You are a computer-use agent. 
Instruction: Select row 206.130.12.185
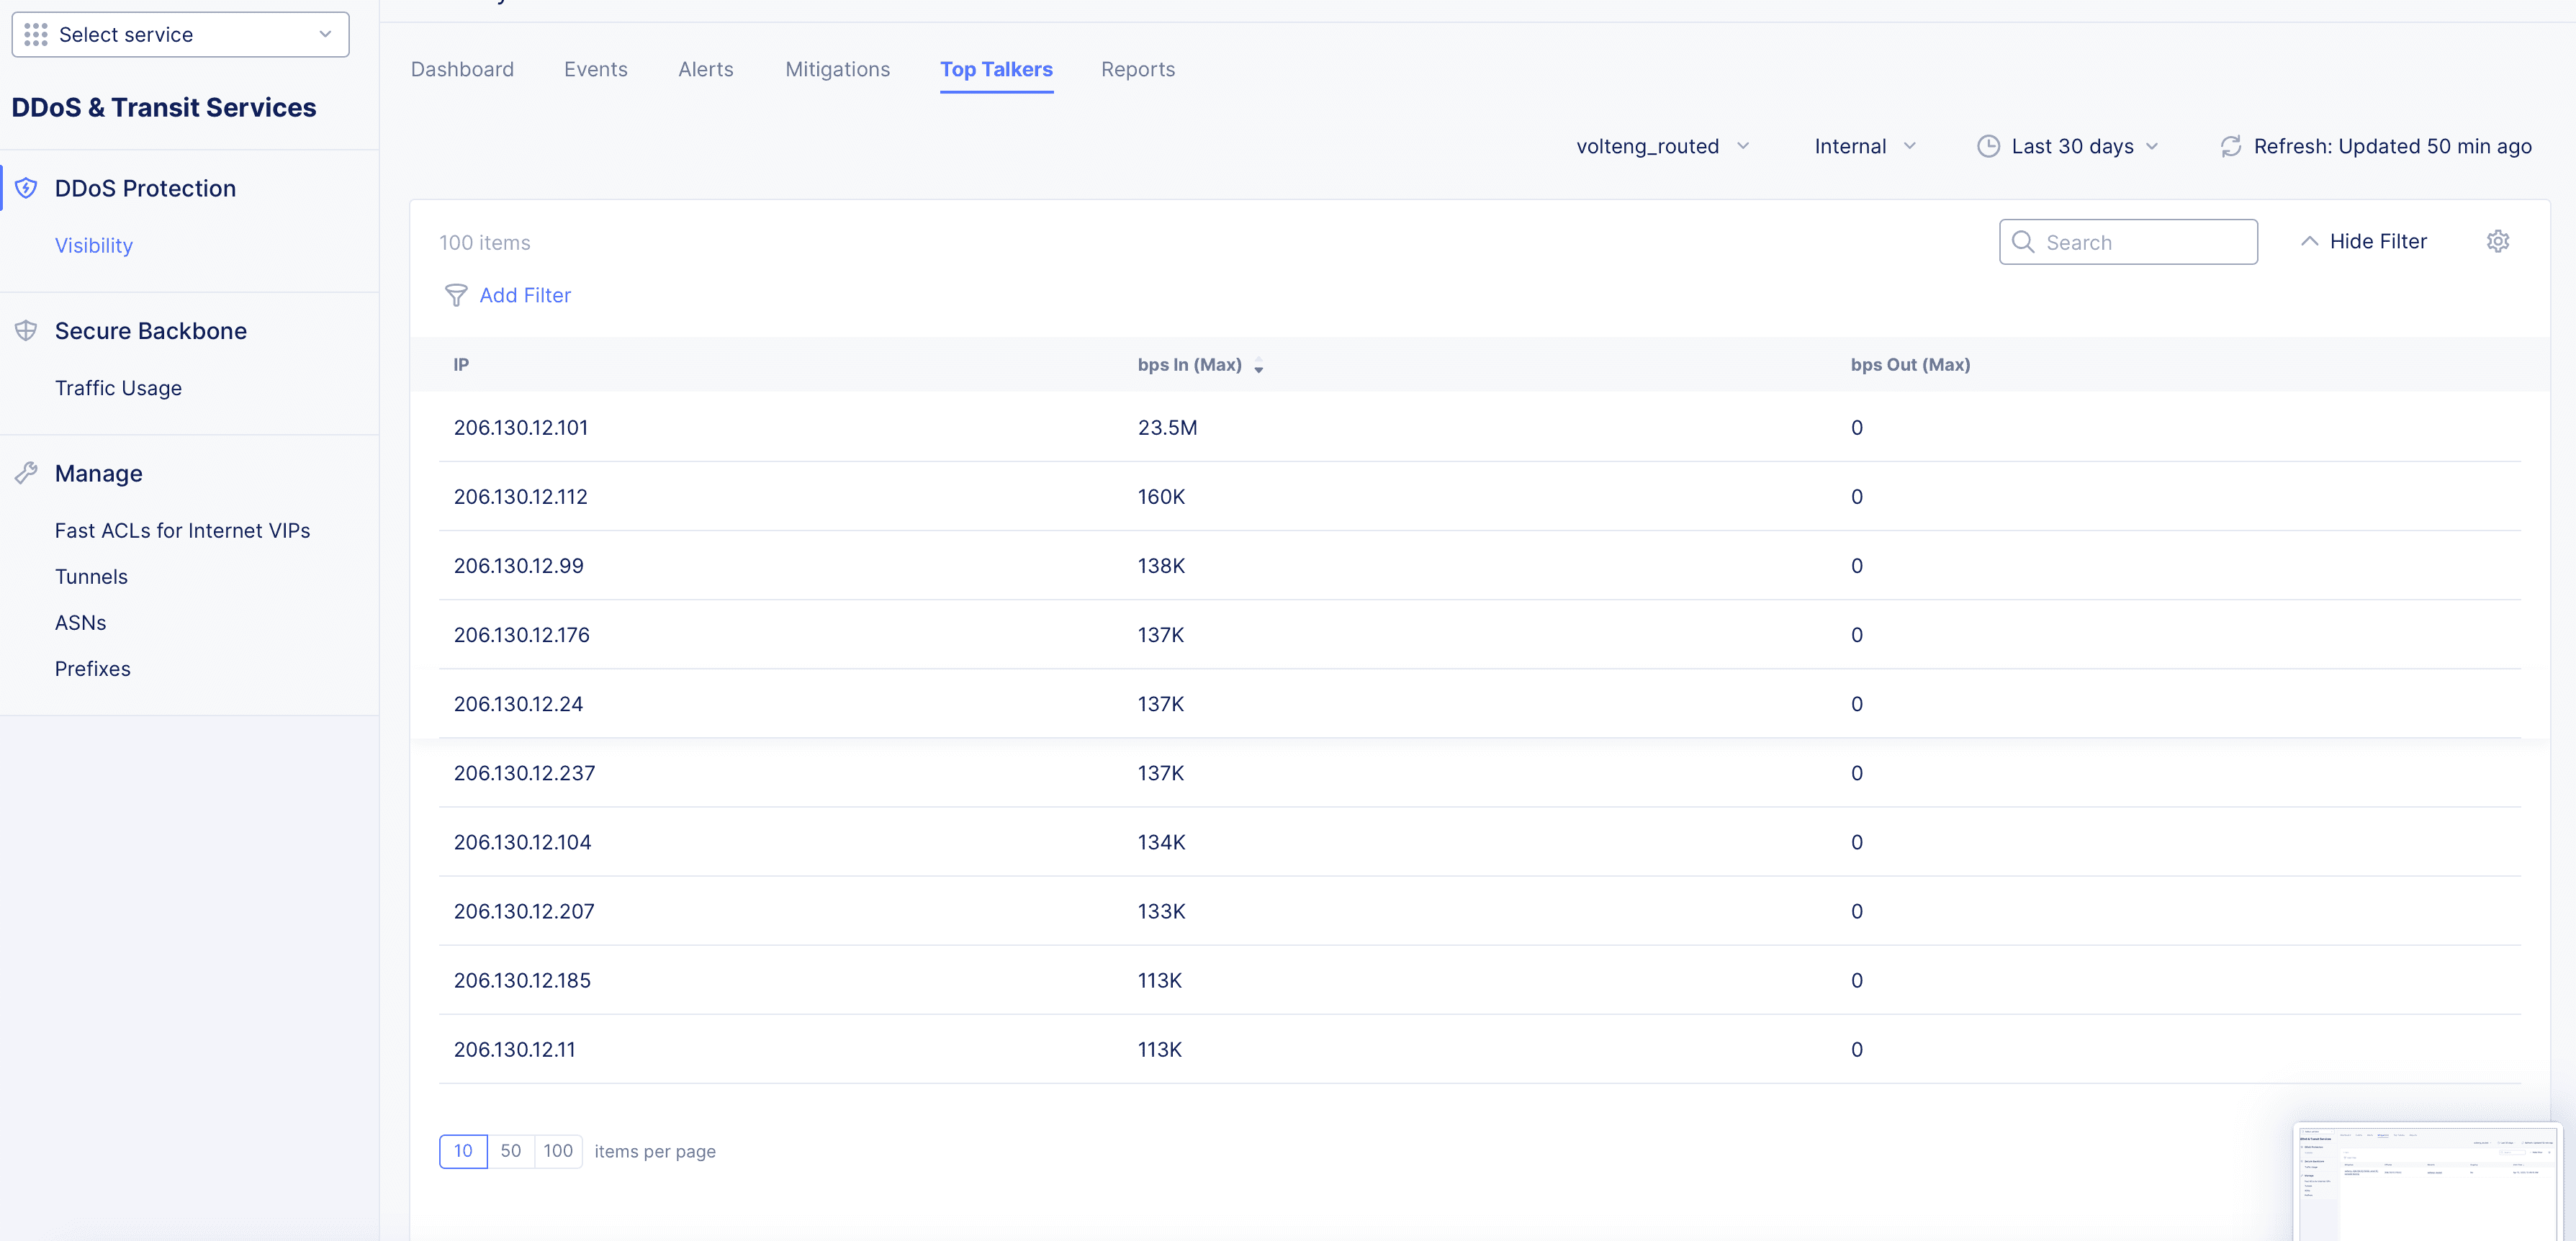click(x=1480, y=980)
